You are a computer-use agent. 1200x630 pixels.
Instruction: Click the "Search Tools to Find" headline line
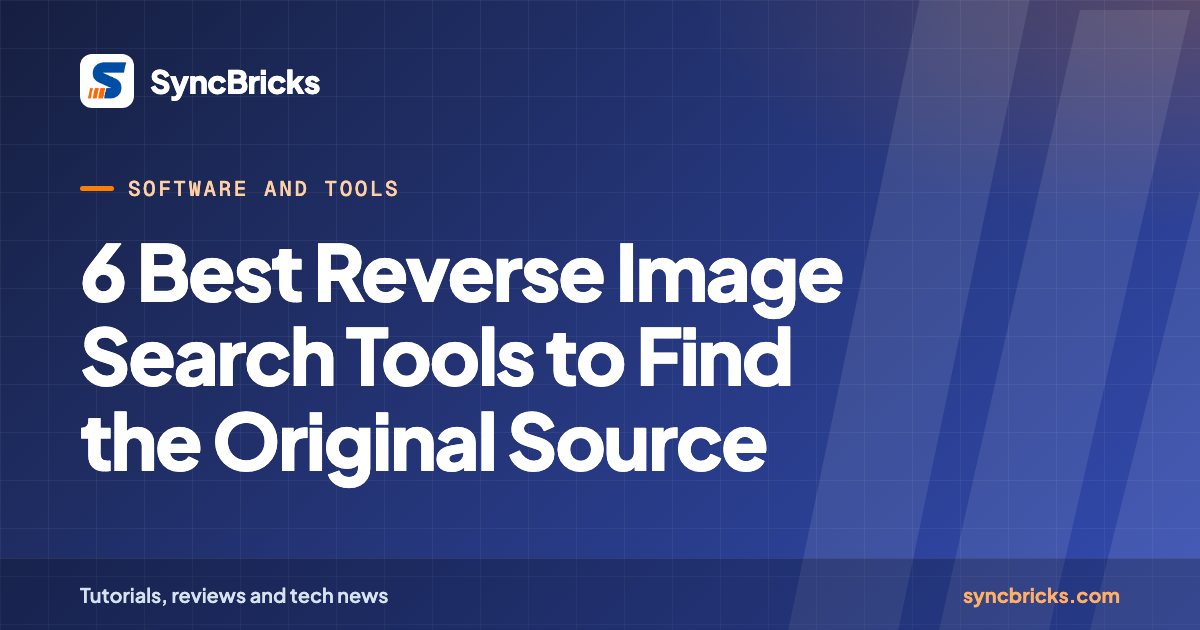(436, 360)
